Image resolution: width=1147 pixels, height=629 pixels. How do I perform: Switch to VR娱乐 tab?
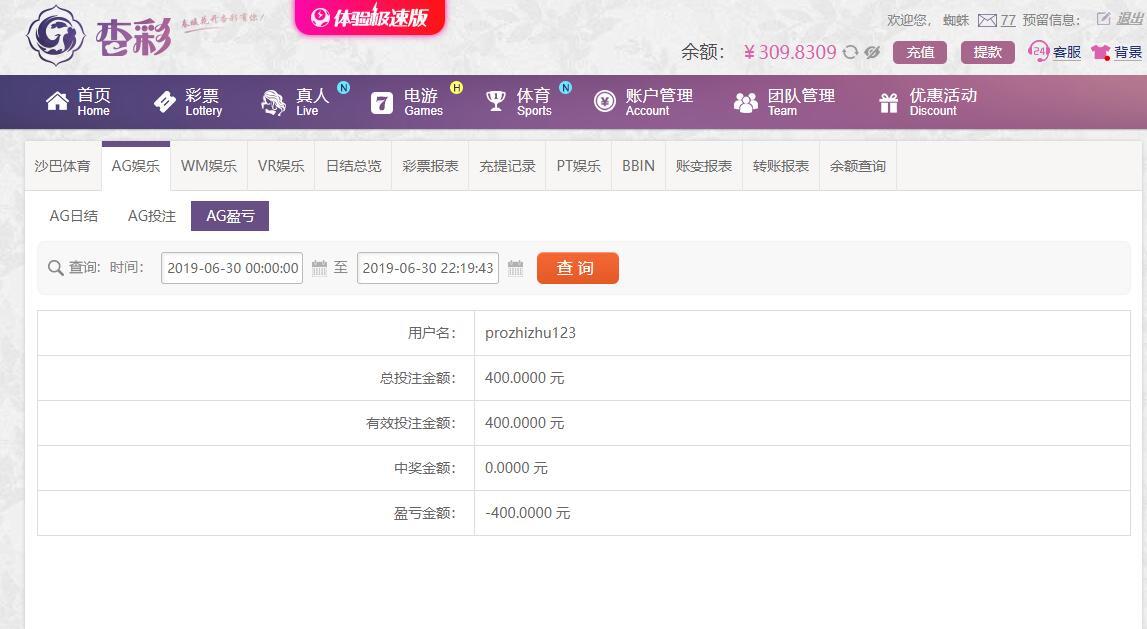point(281,166)
